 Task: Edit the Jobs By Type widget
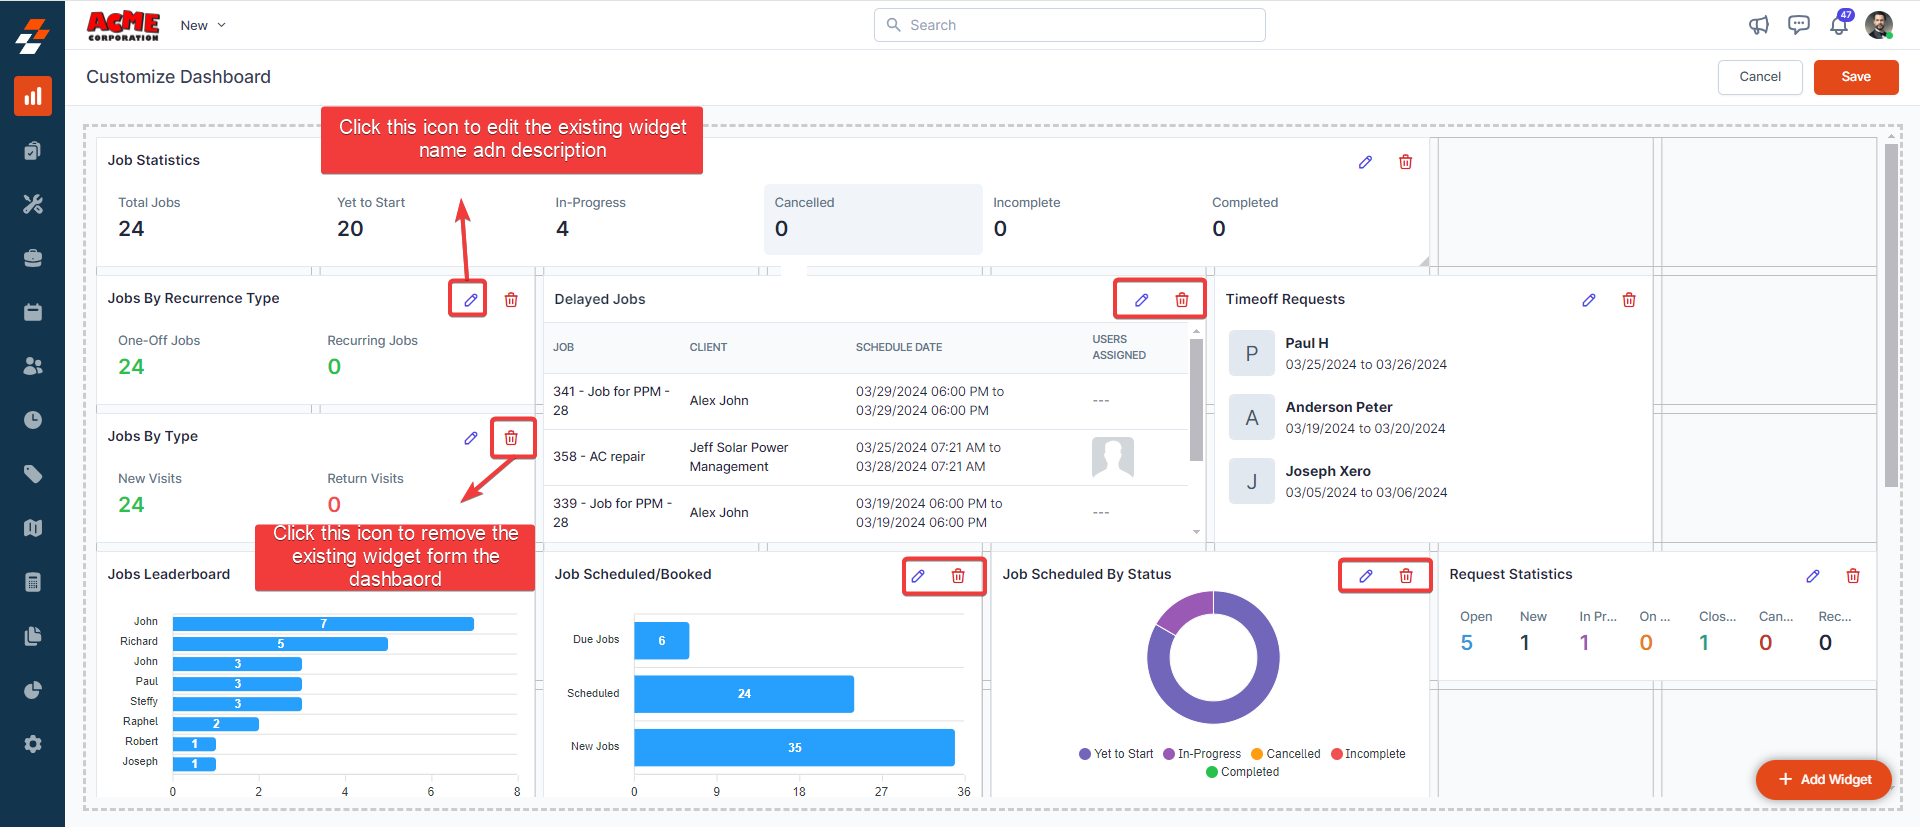coord(470,438)
